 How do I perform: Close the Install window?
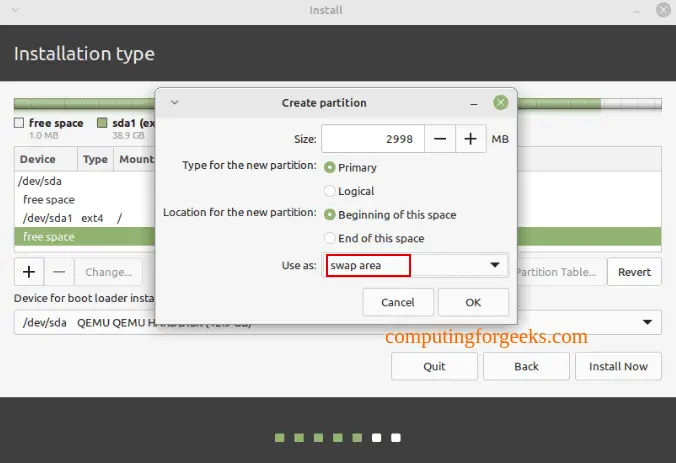click(x=663, y=9)
